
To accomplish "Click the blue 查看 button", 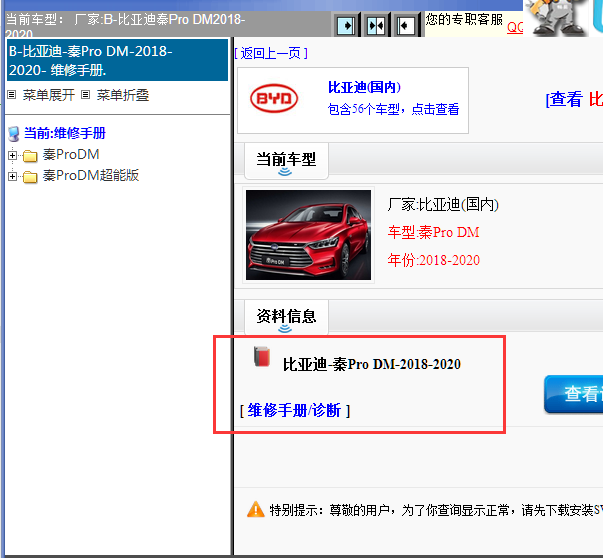I will (x=573, y=394).
